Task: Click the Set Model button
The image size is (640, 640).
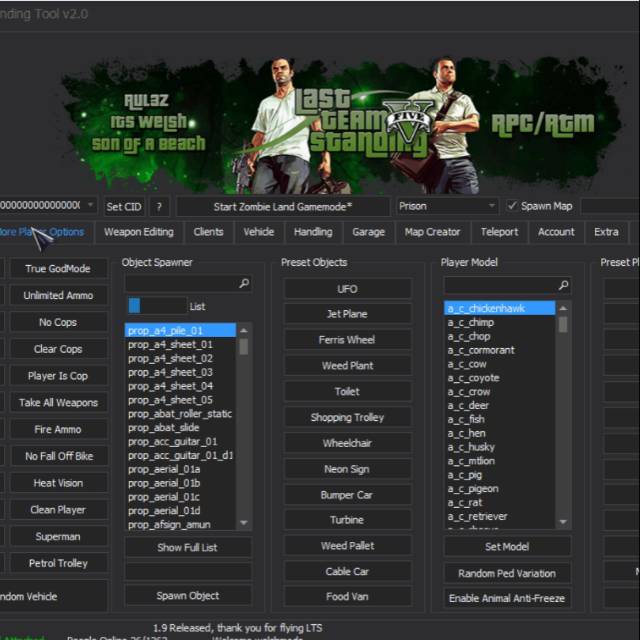Action: coord(507,547)
